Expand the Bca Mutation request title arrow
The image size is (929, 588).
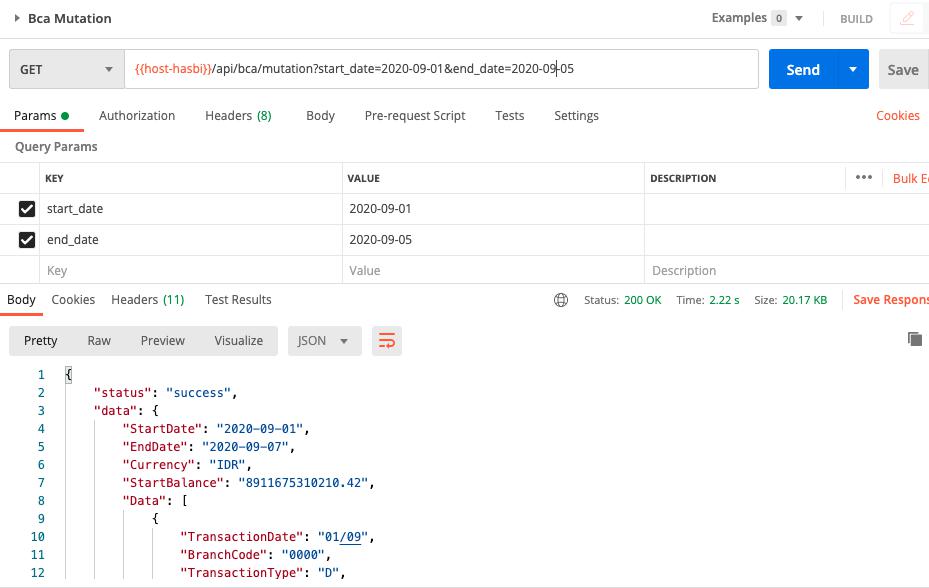(x=17, y=18)
